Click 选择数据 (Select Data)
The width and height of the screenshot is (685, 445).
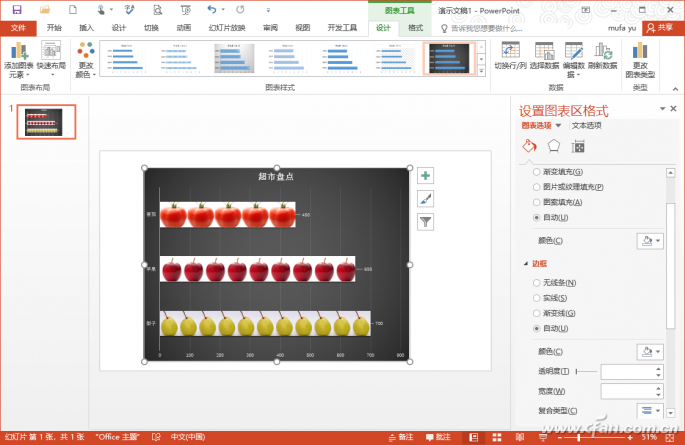pos(544,56)
